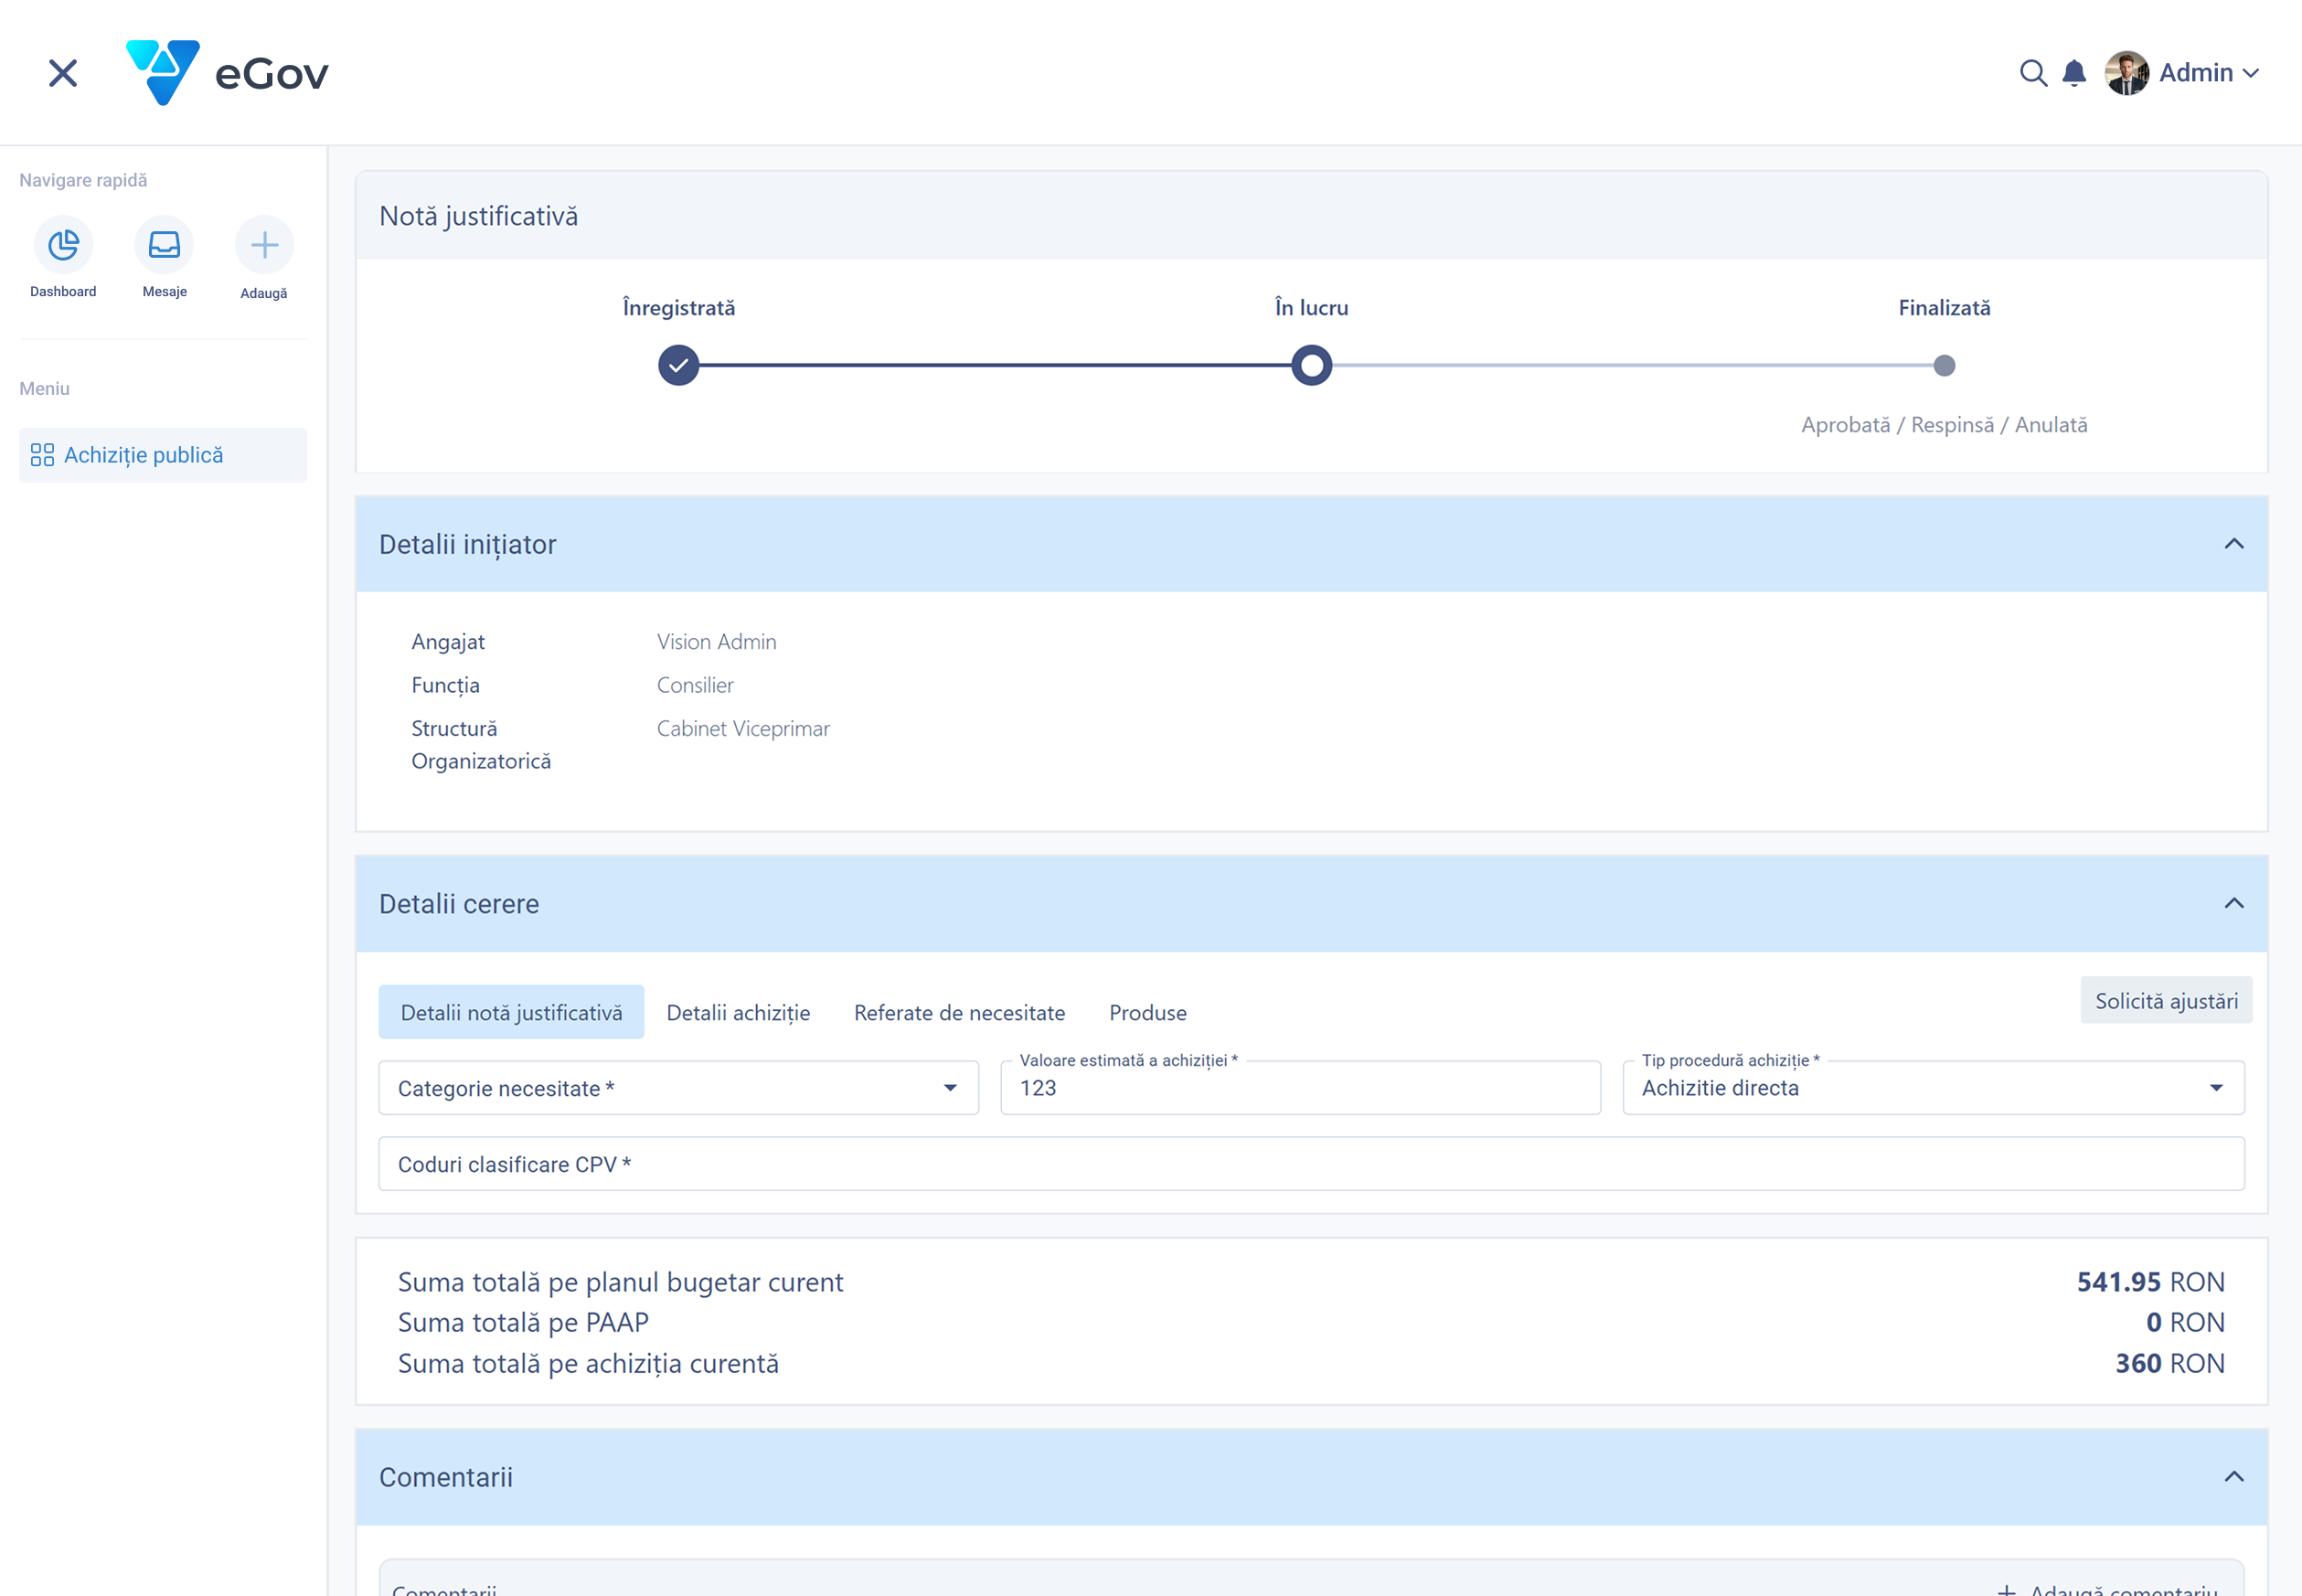Switch to the Detalii achiziție tab

pyautogui.click(x=738, y=1013)
